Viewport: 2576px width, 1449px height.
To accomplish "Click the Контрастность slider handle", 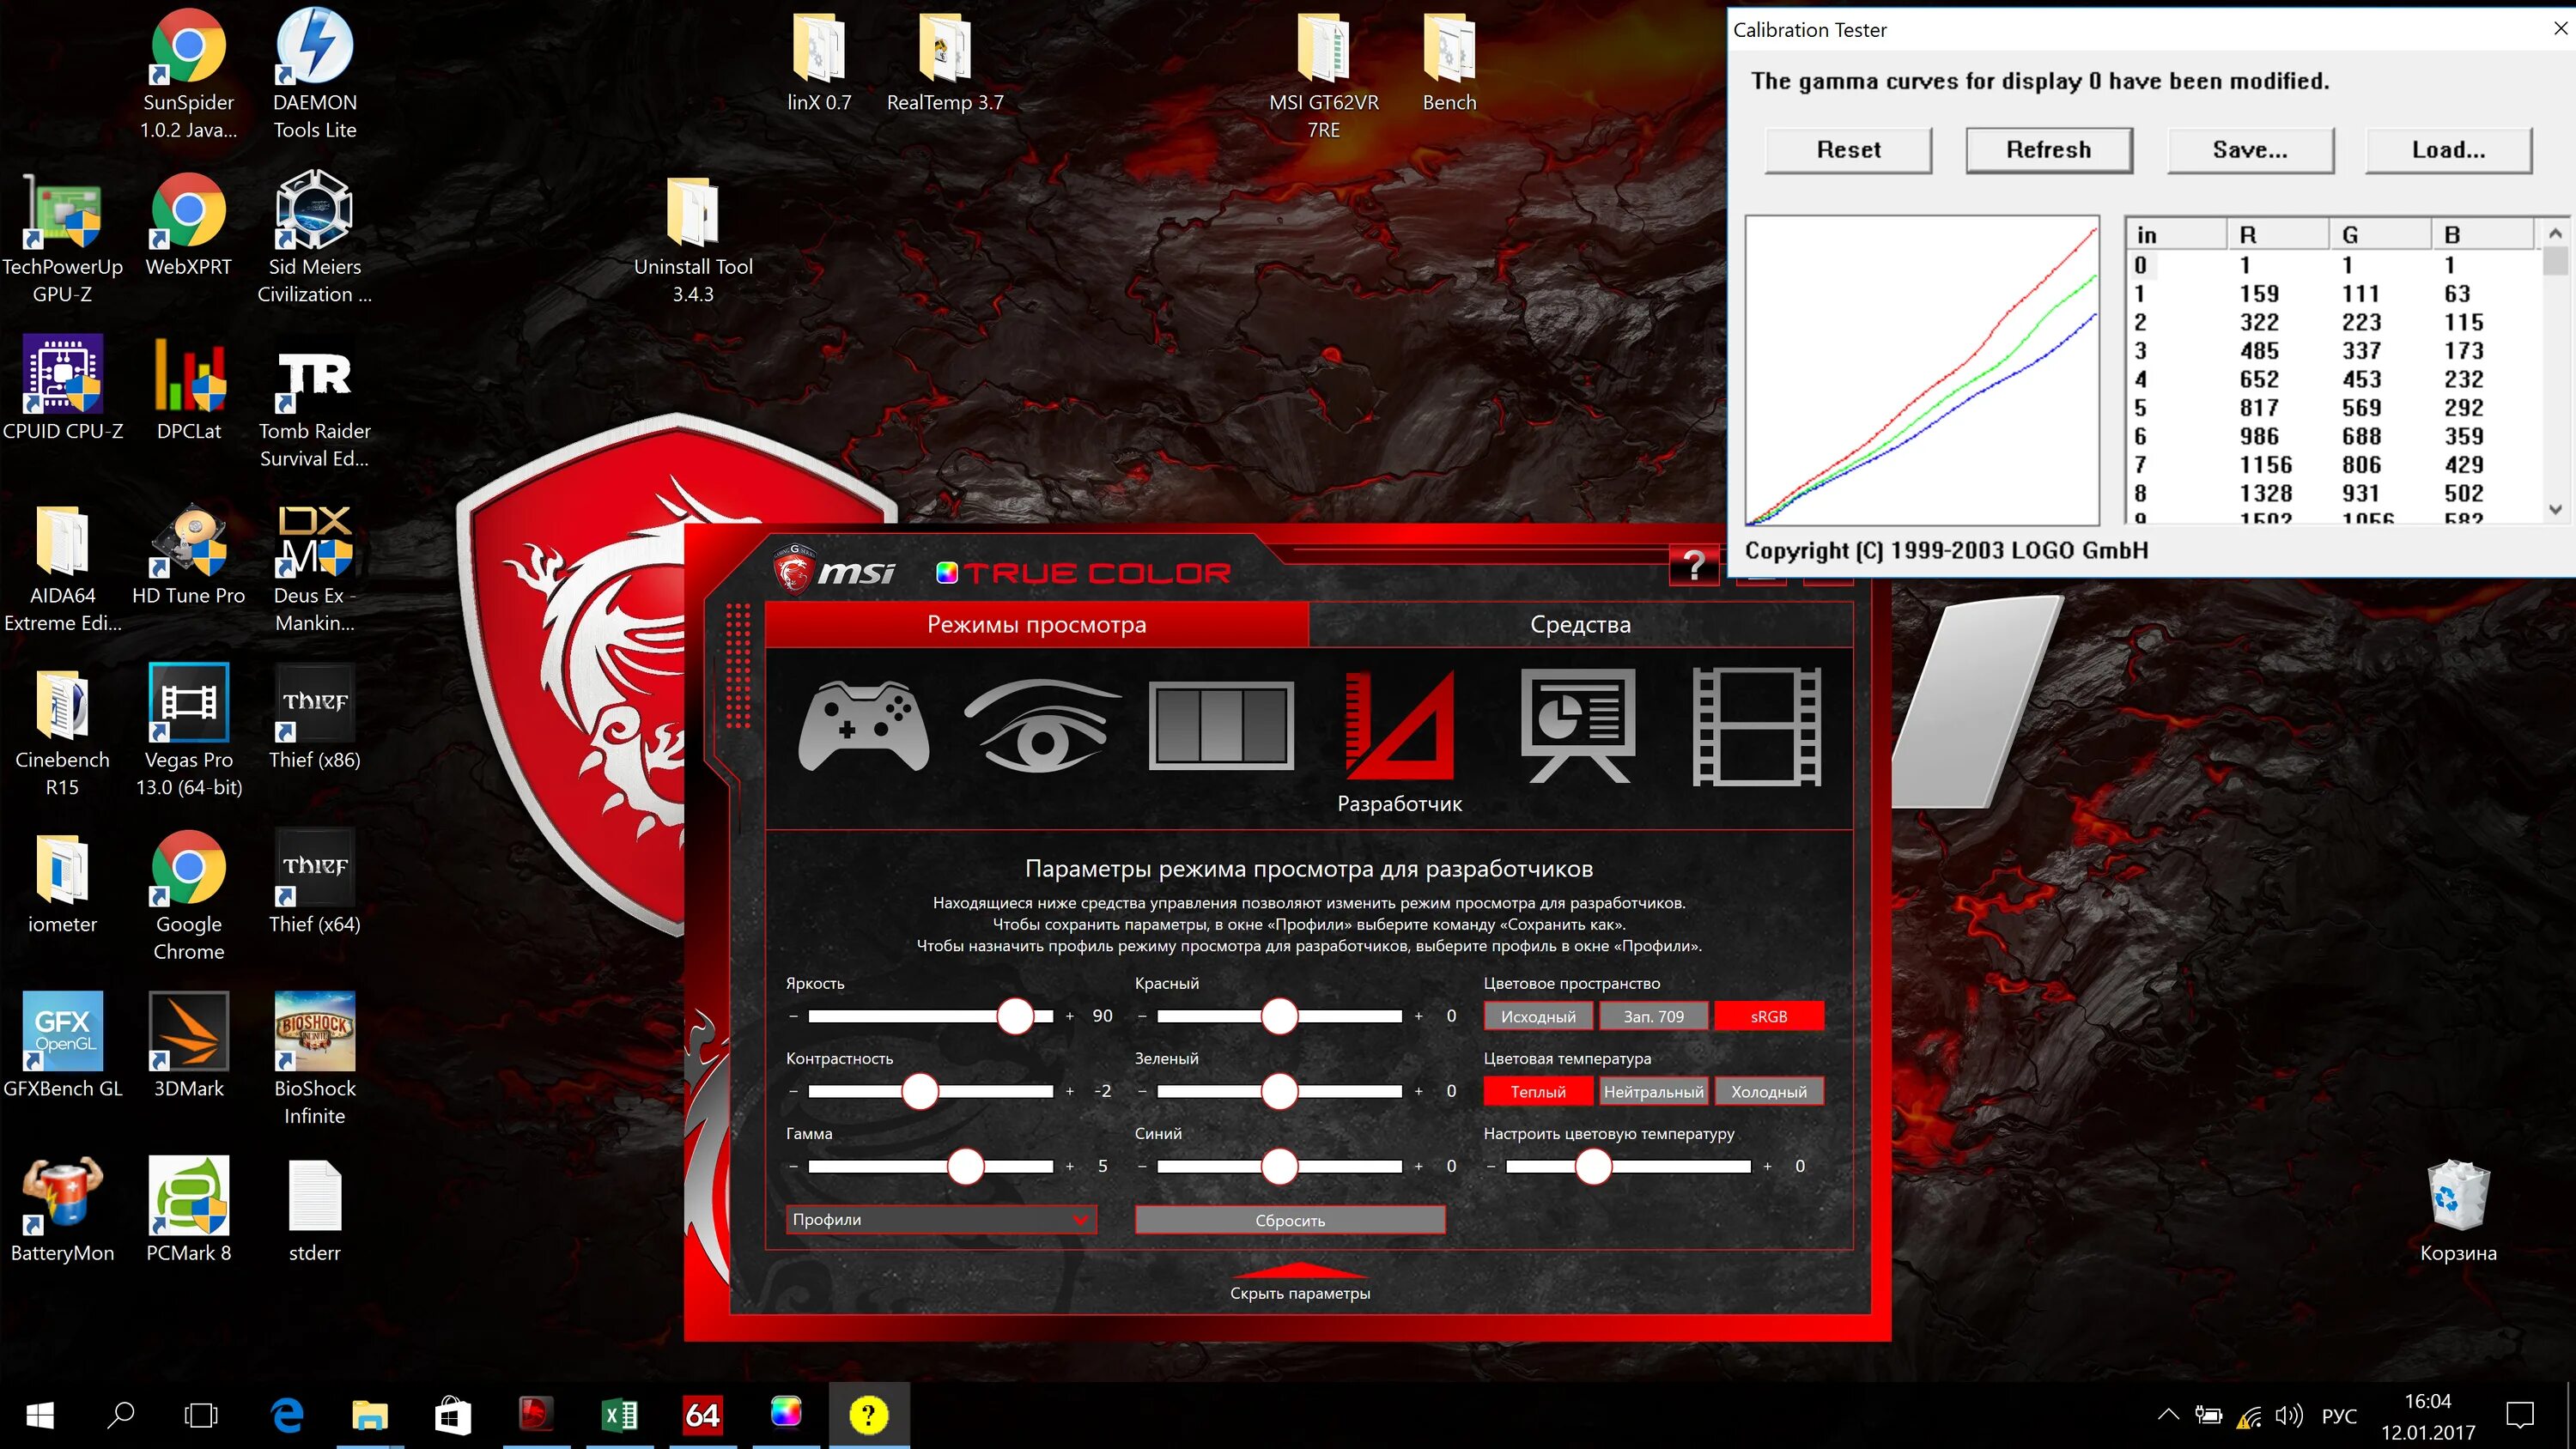I will tap(920, 1091).
